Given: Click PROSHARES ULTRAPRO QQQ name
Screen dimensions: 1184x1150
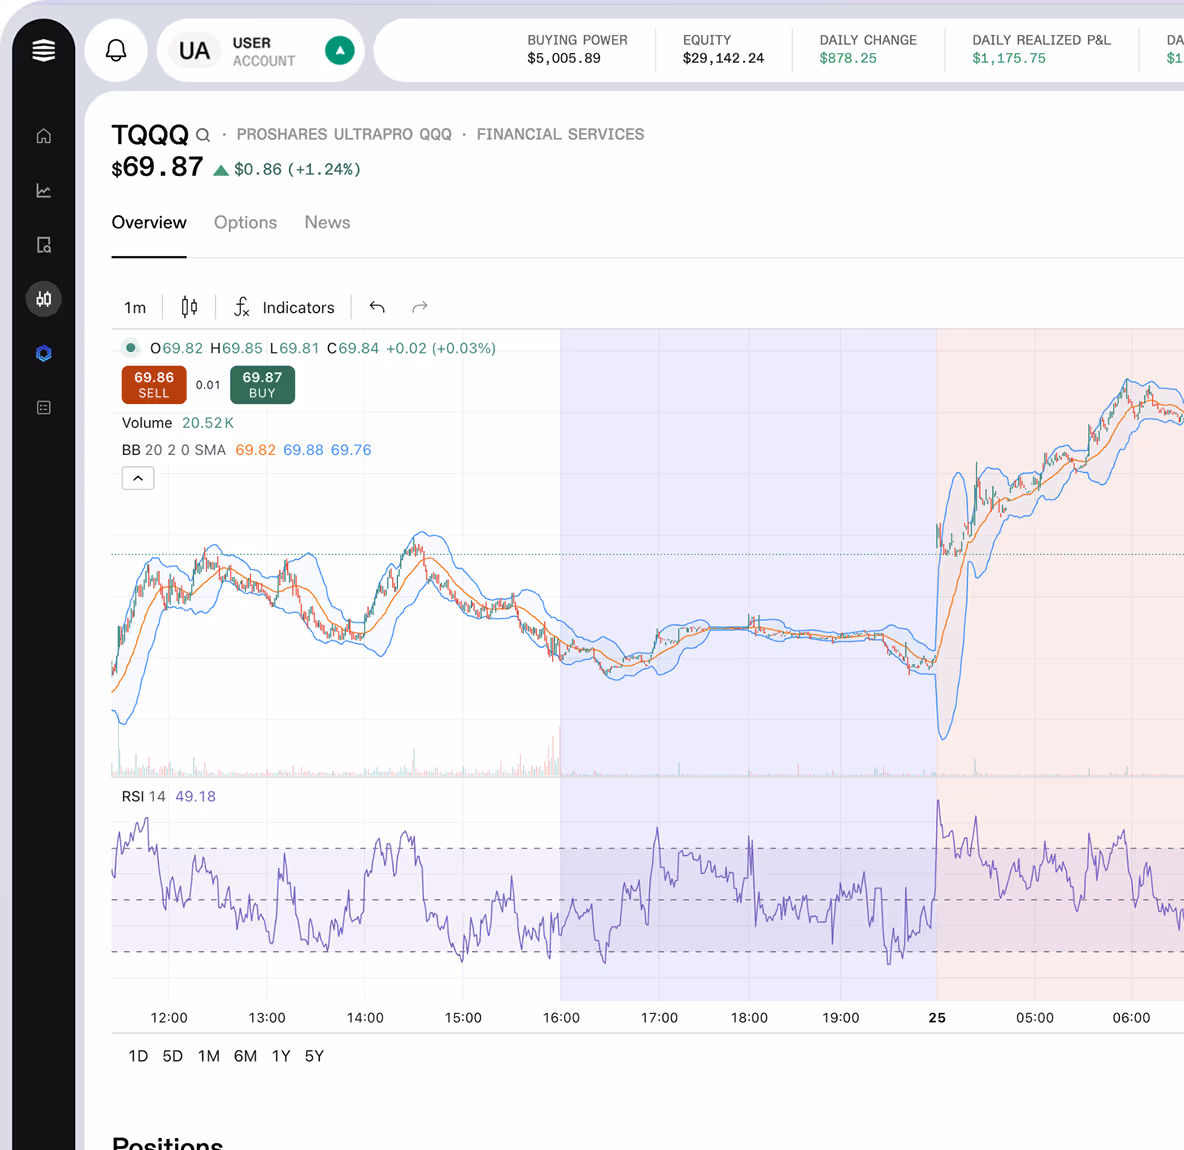Looking at the screenshot, I should [344, 134].
